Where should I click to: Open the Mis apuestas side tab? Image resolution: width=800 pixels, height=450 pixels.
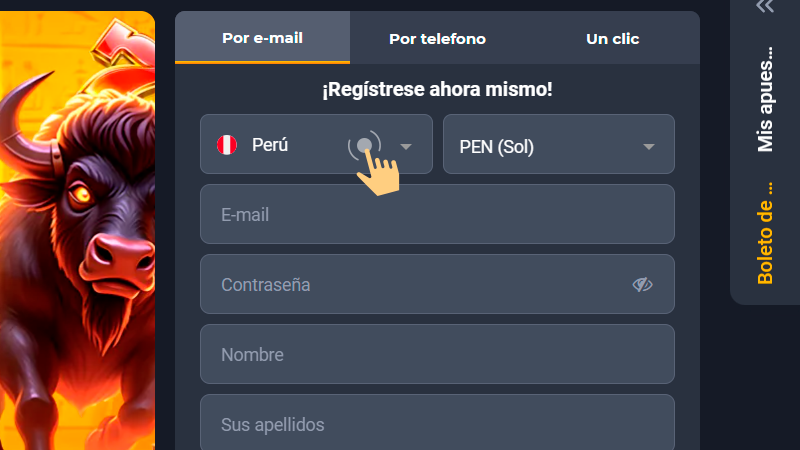[x=766, y=98]
